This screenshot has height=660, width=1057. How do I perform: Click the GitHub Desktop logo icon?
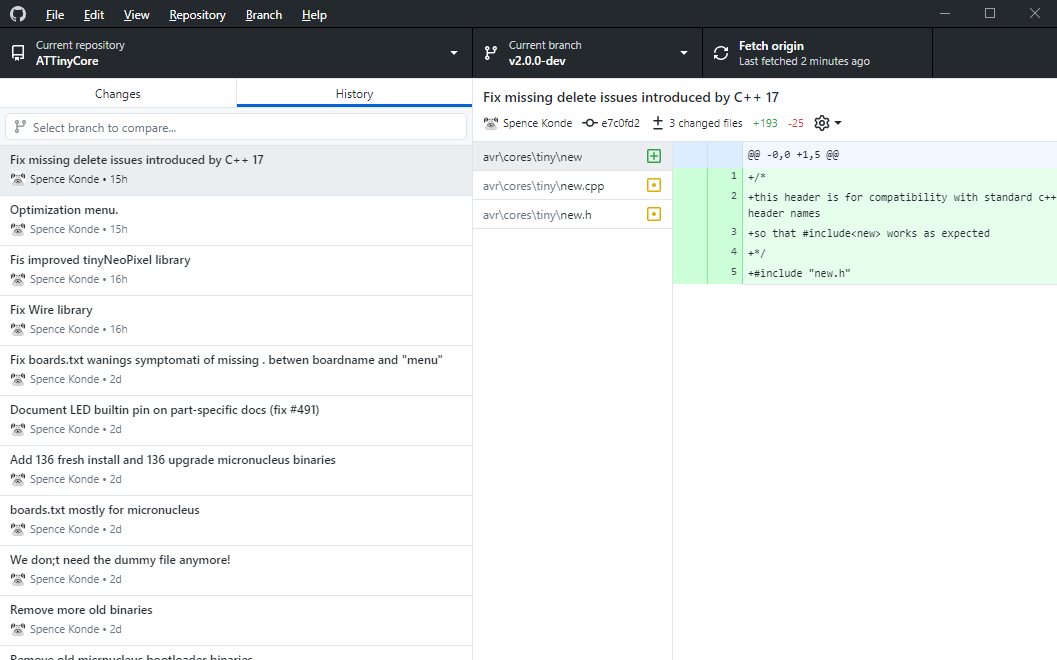[16, 14]
